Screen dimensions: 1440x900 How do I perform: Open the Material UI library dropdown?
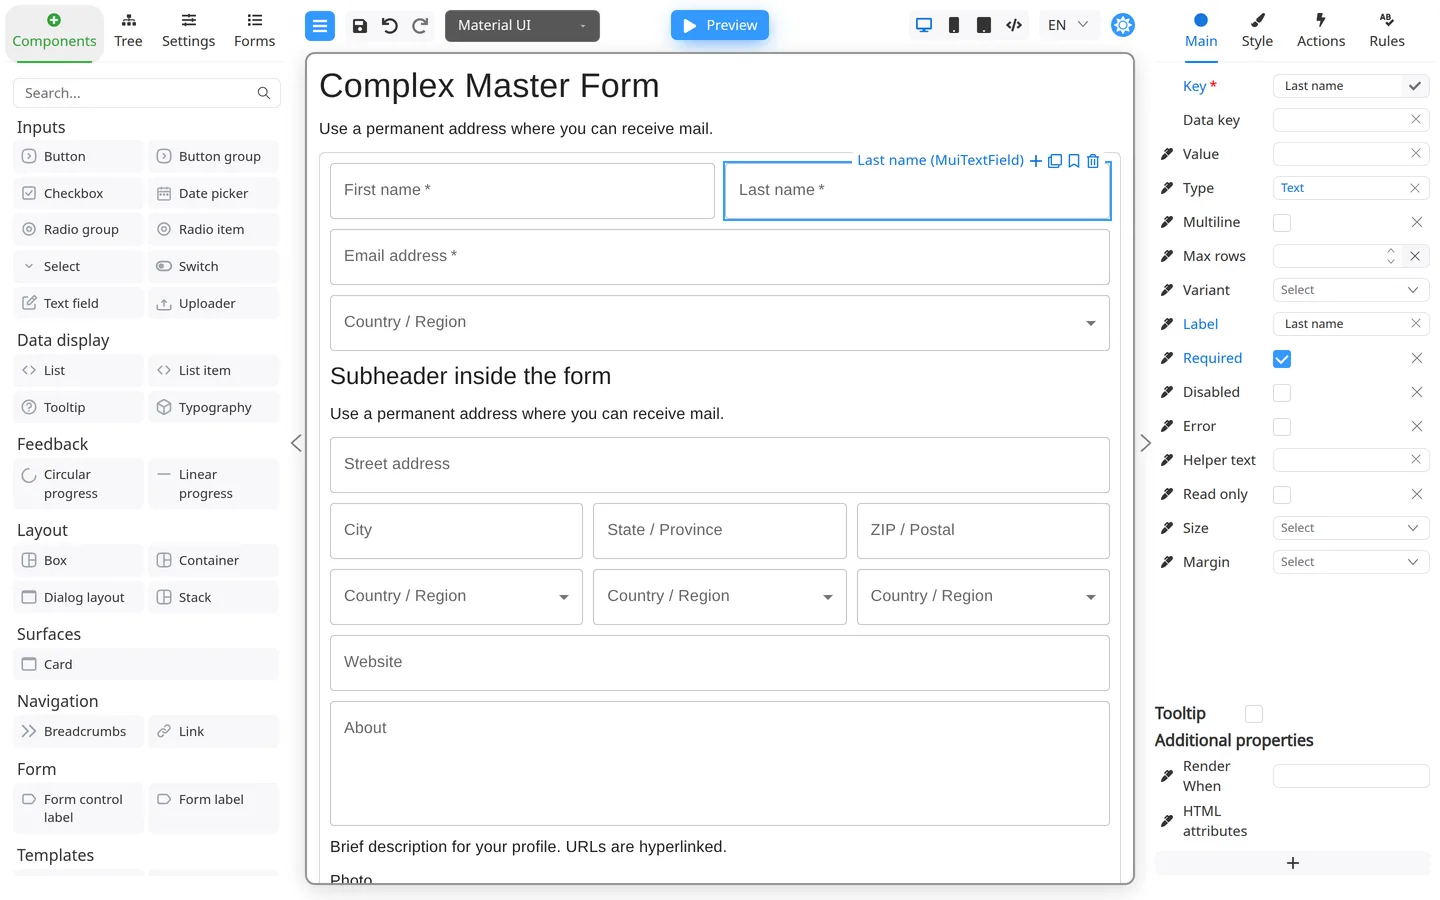[522, 26]
